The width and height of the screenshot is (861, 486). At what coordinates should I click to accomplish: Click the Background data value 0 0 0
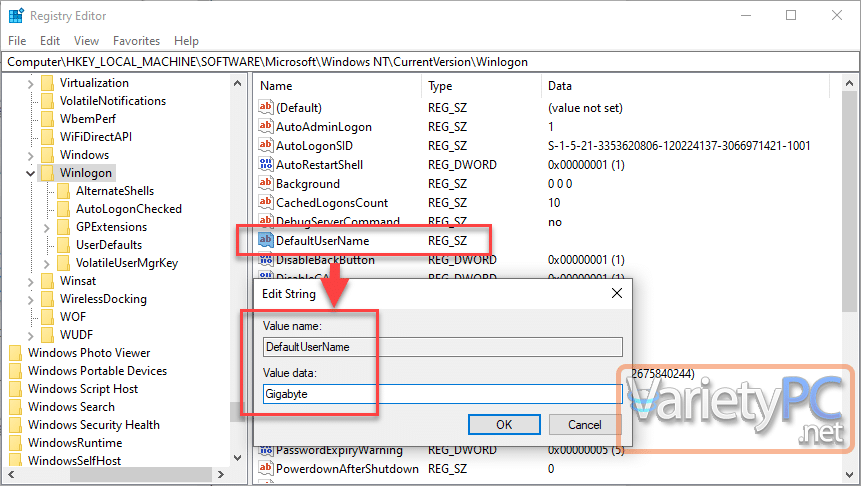[x=560, y=183]
